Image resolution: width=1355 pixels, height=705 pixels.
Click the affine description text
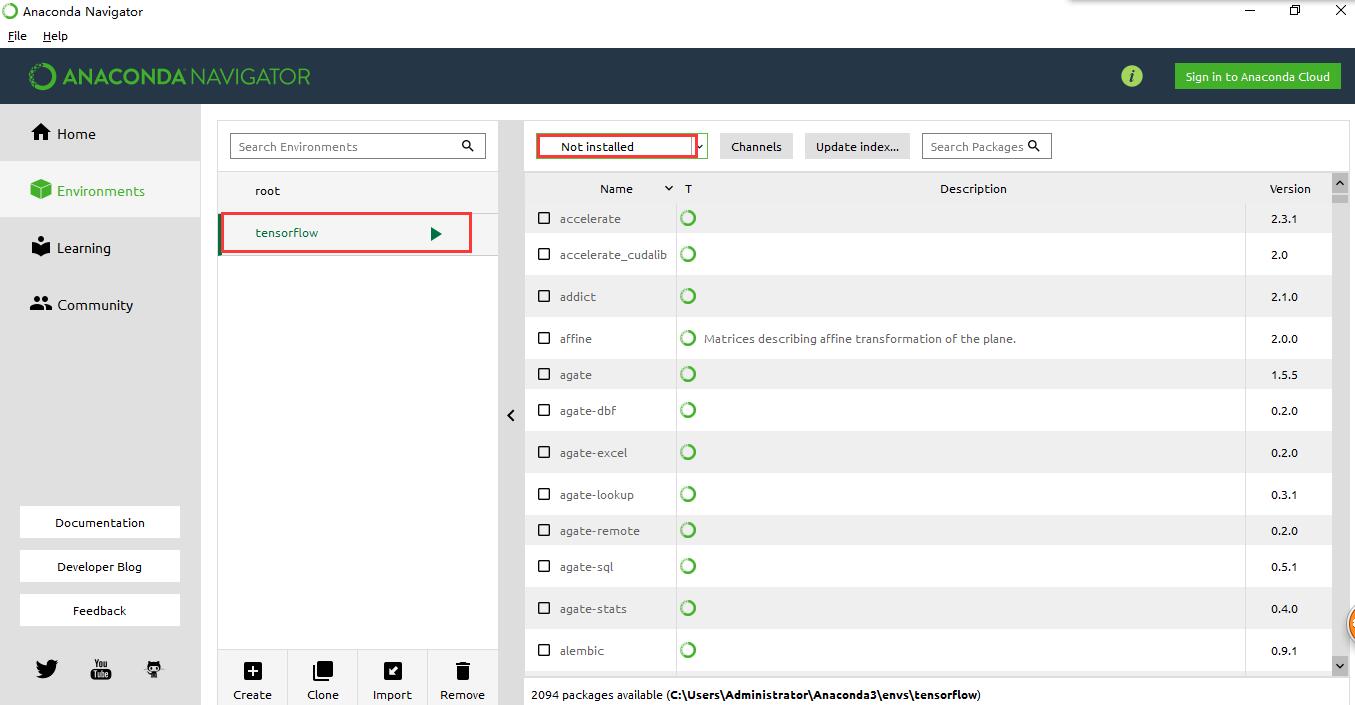(860, 338)
